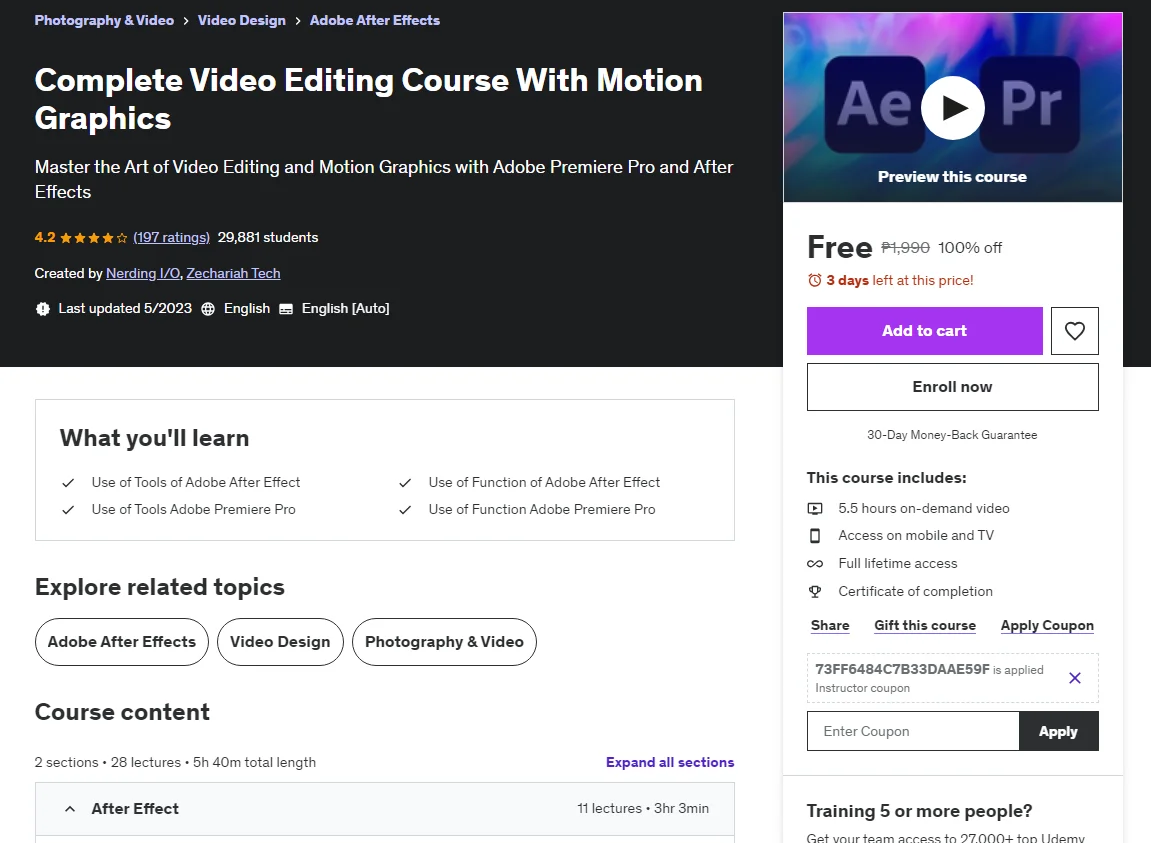Screen dimensions: 1151x843
Task: Select Adobe After Effects topic pill
Action: click(122, 642)
